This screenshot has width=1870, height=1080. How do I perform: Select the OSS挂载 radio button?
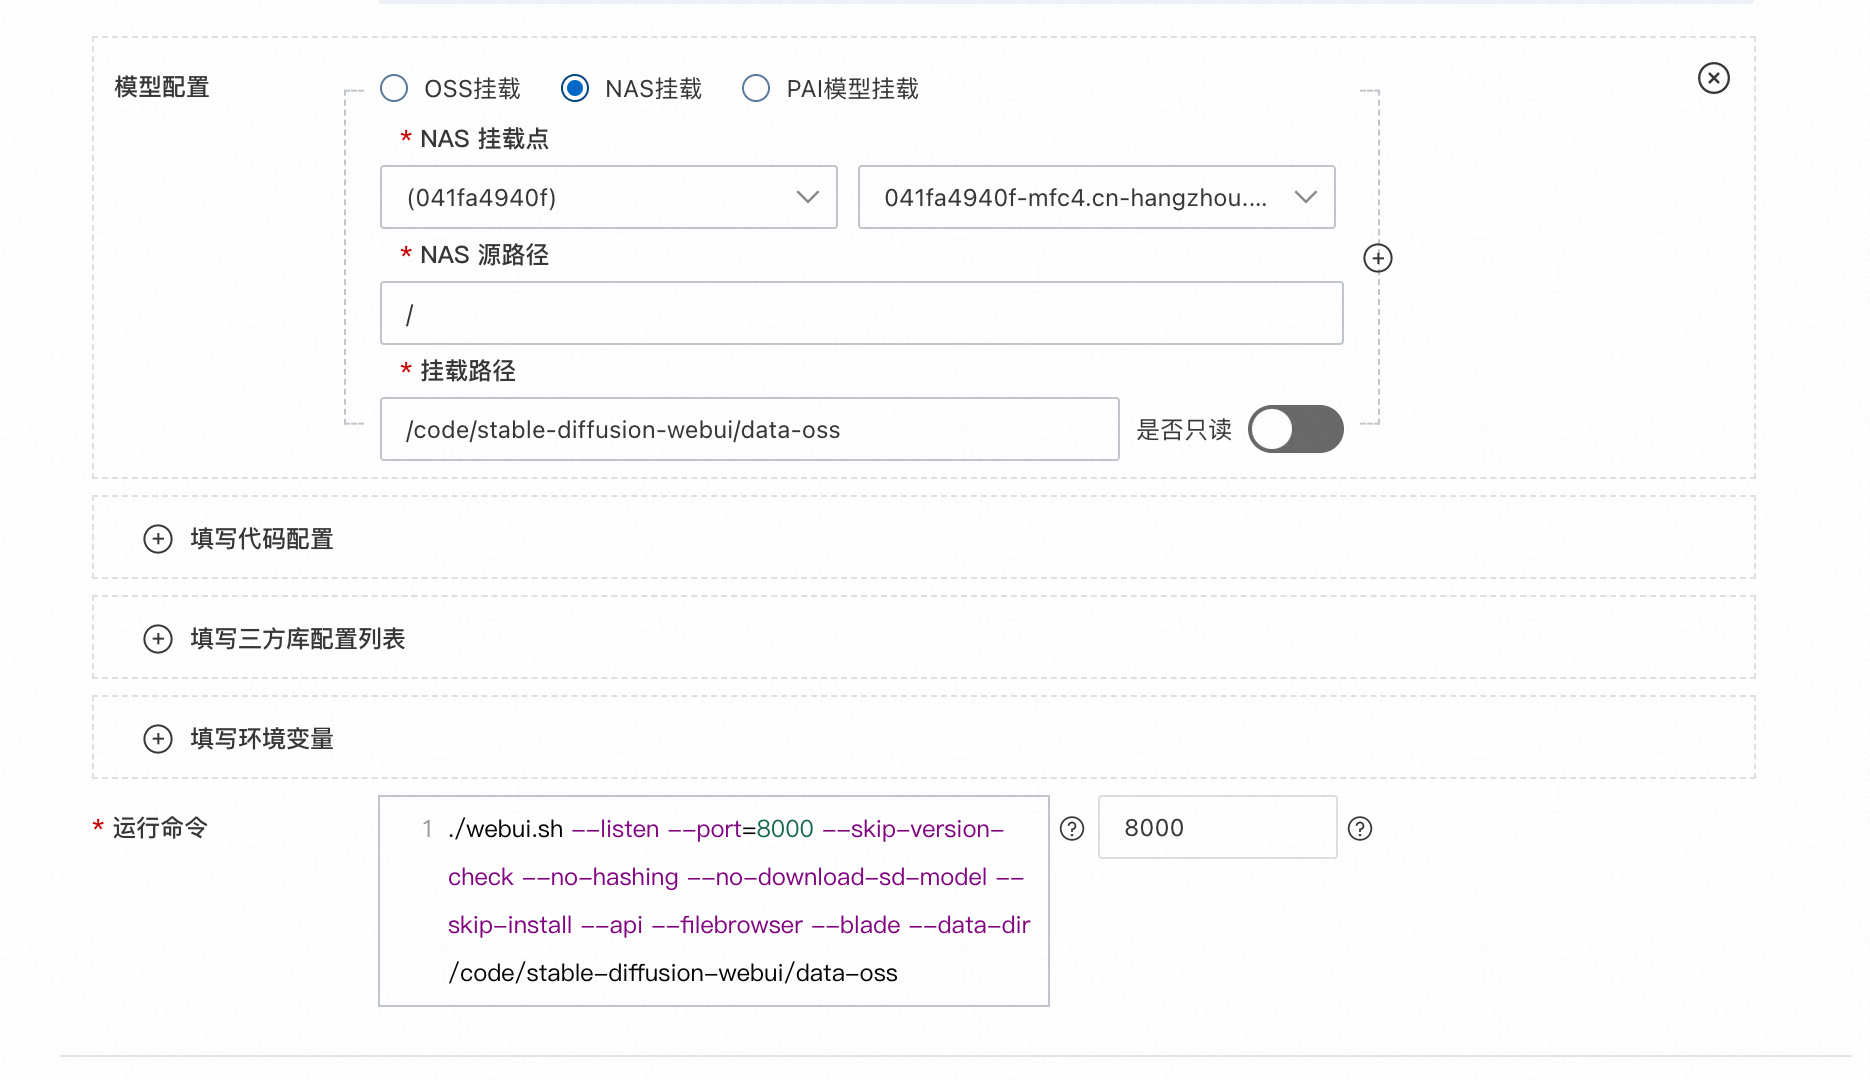393,88
